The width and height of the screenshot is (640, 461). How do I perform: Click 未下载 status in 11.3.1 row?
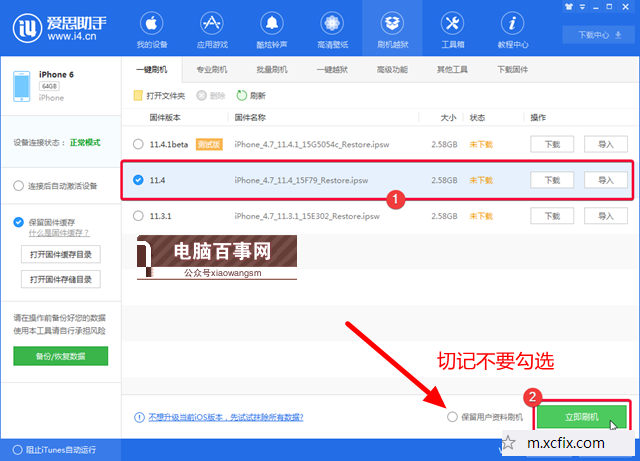(x=481, y=216)
